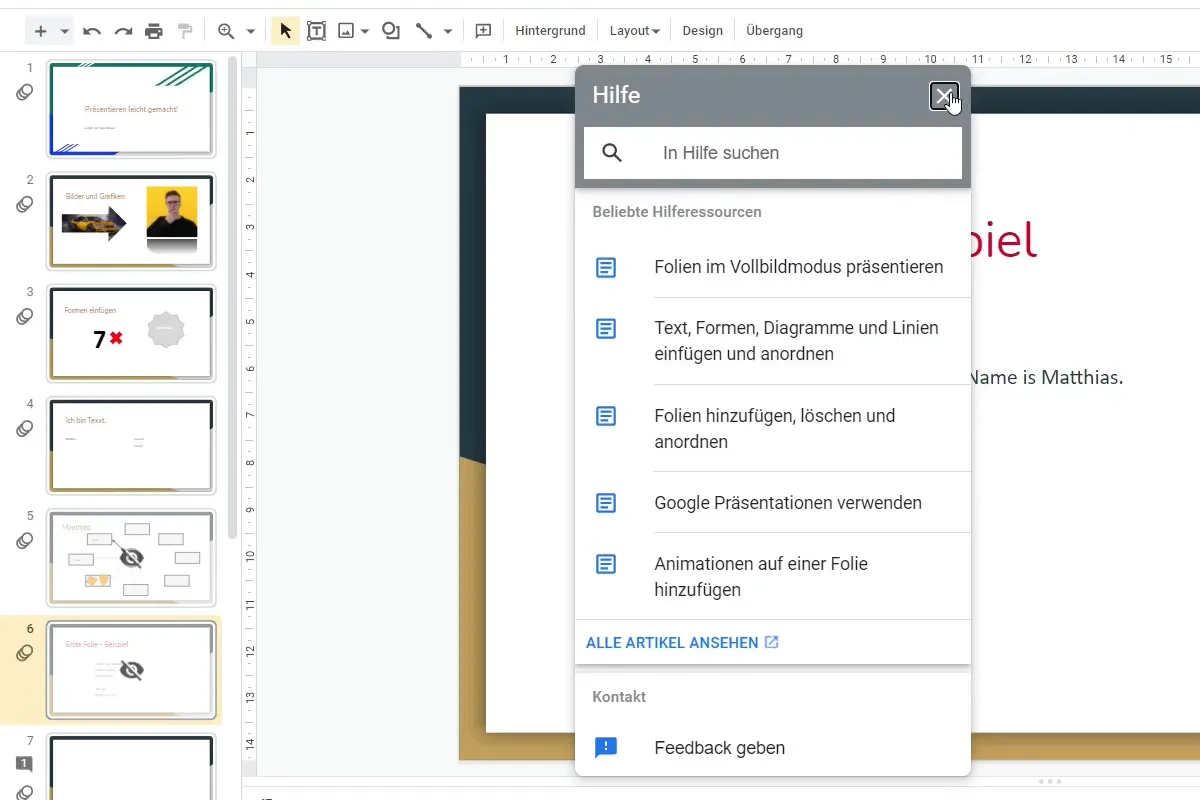Screen dimensions: 1200x800
Task: Open the Layout dropdown
Action: tap(634, 31)
